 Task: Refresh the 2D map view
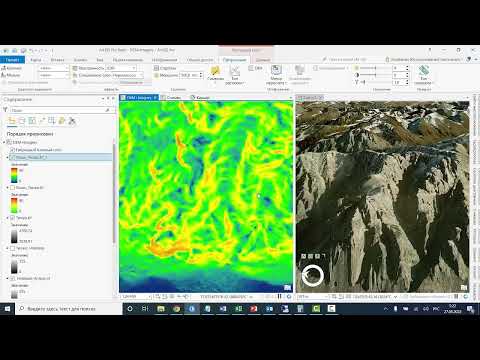point(289,296)
